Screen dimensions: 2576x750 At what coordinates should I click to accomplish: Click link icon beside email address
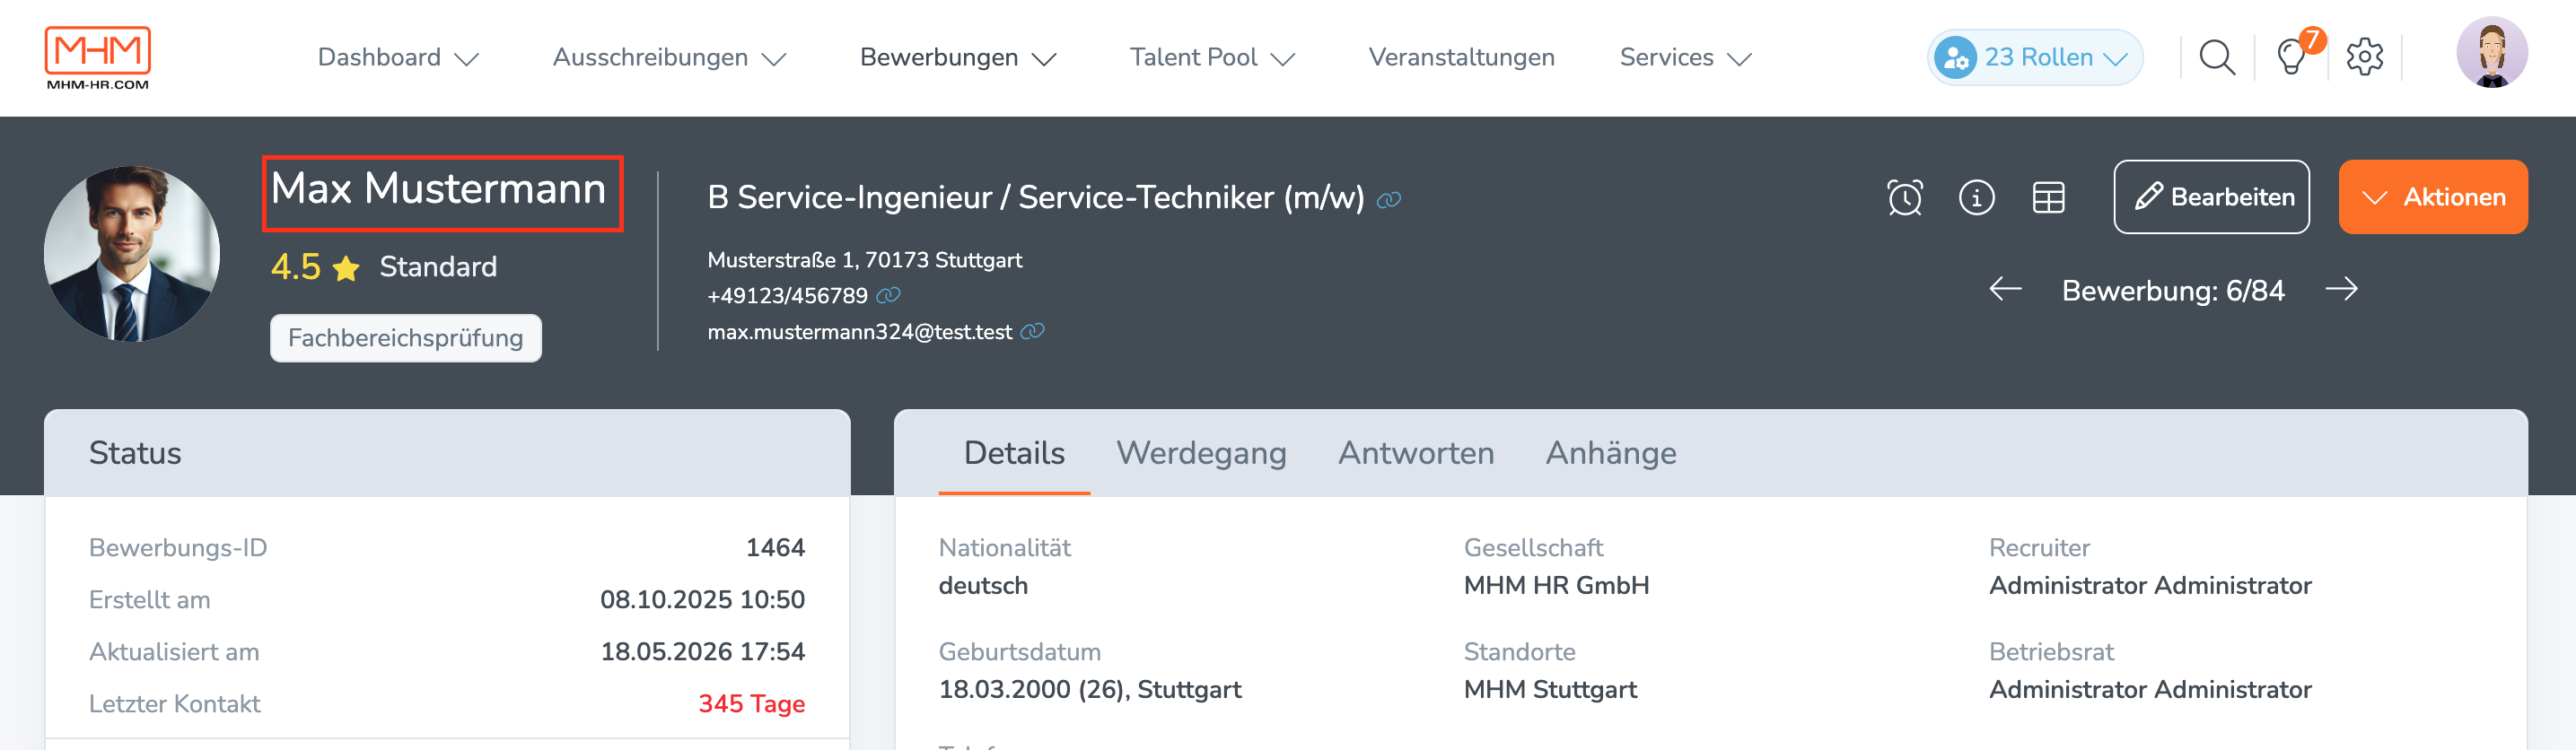coord(1032,331)
